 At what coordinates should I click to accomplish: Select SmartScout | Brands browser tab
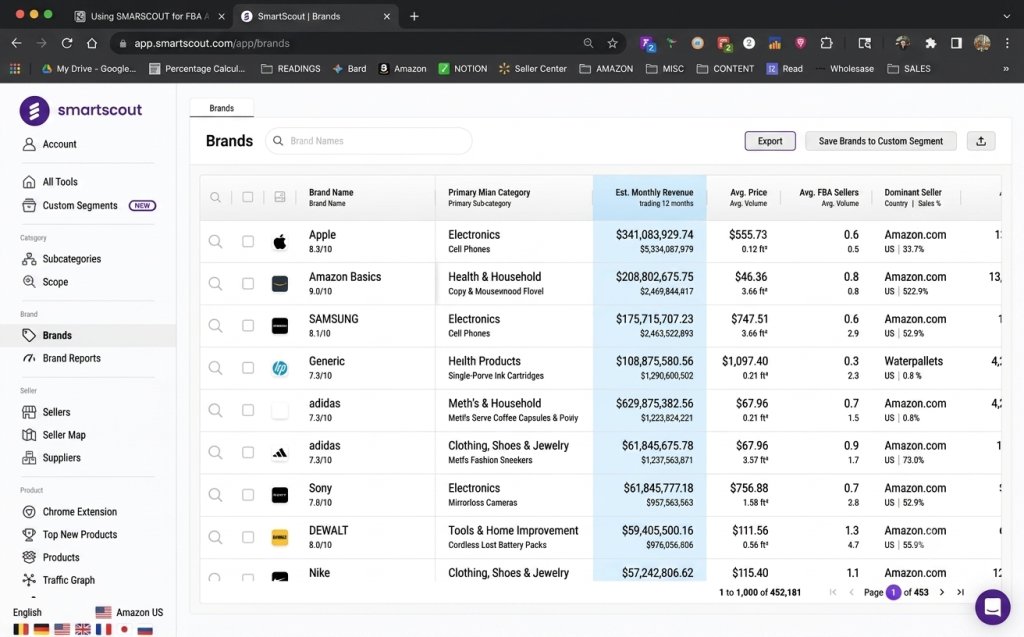coord(317,16)
